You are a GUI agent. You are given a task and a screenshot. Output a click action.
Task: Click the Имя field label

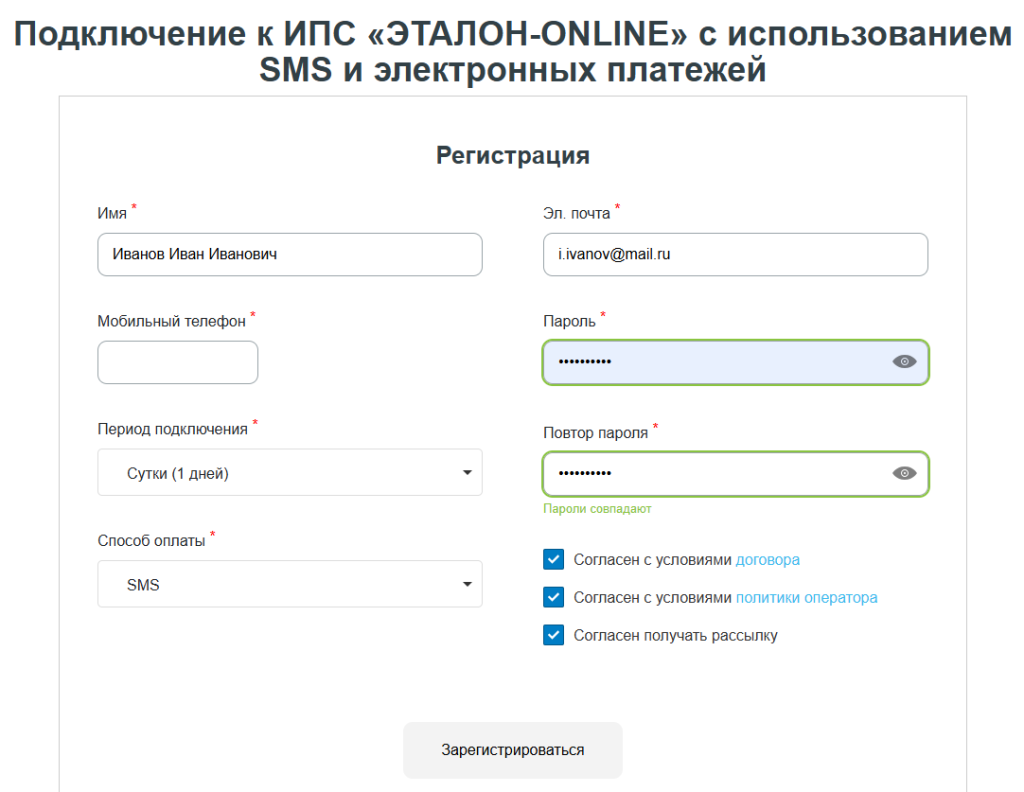click(x=112, y=214)
